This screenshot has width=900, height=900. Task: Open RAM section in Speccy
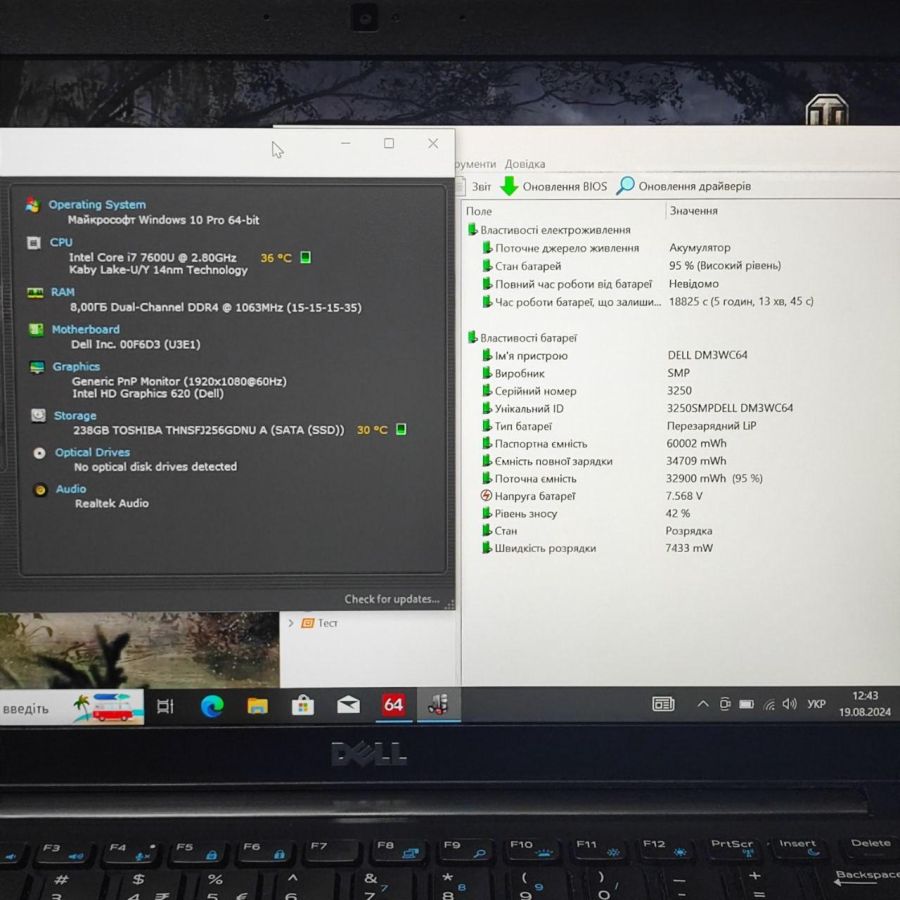point(63,292)
